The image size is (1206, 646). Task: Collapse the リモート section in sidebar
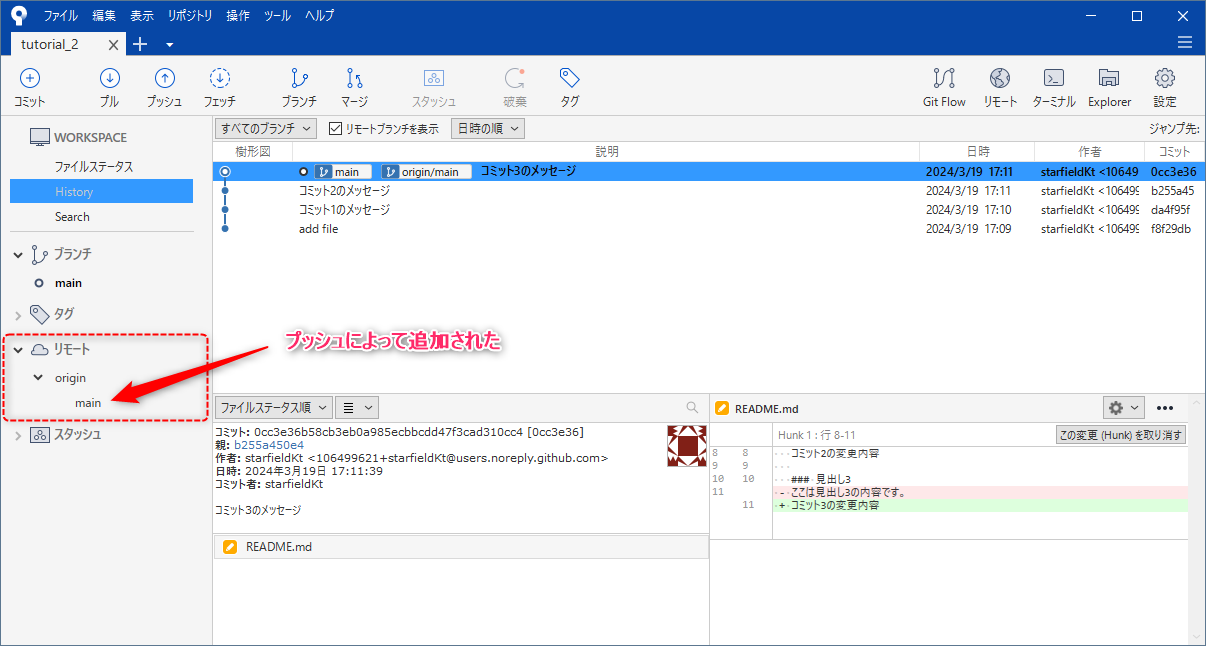point(18,350)
